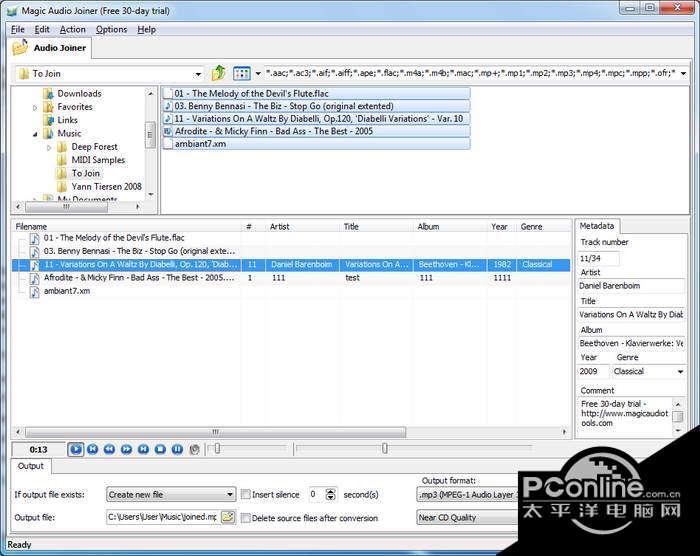Sort list by Filename column header
This screenshot has width=700, height=556.
click(127, 226)
